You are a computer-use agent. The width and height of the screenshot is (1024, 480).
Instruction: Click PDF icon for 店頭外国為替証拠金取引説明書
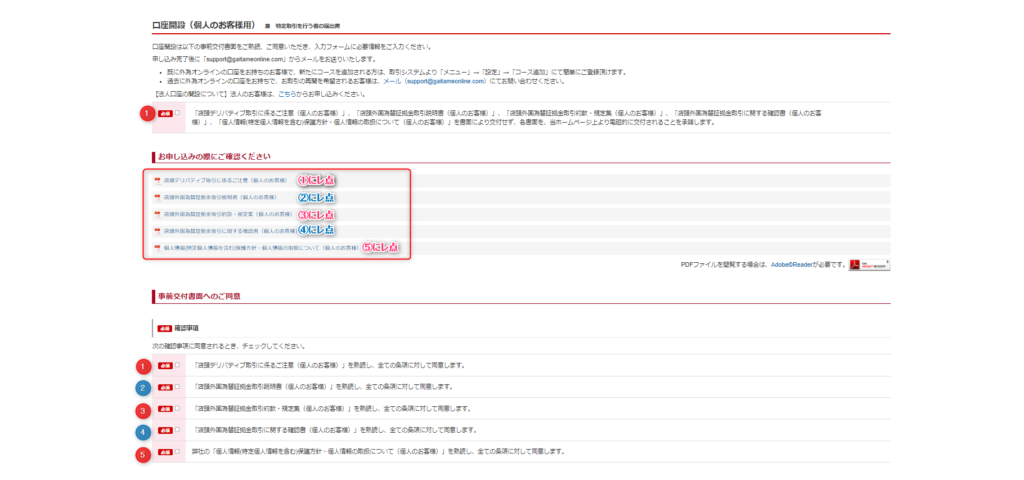(157, 198)
